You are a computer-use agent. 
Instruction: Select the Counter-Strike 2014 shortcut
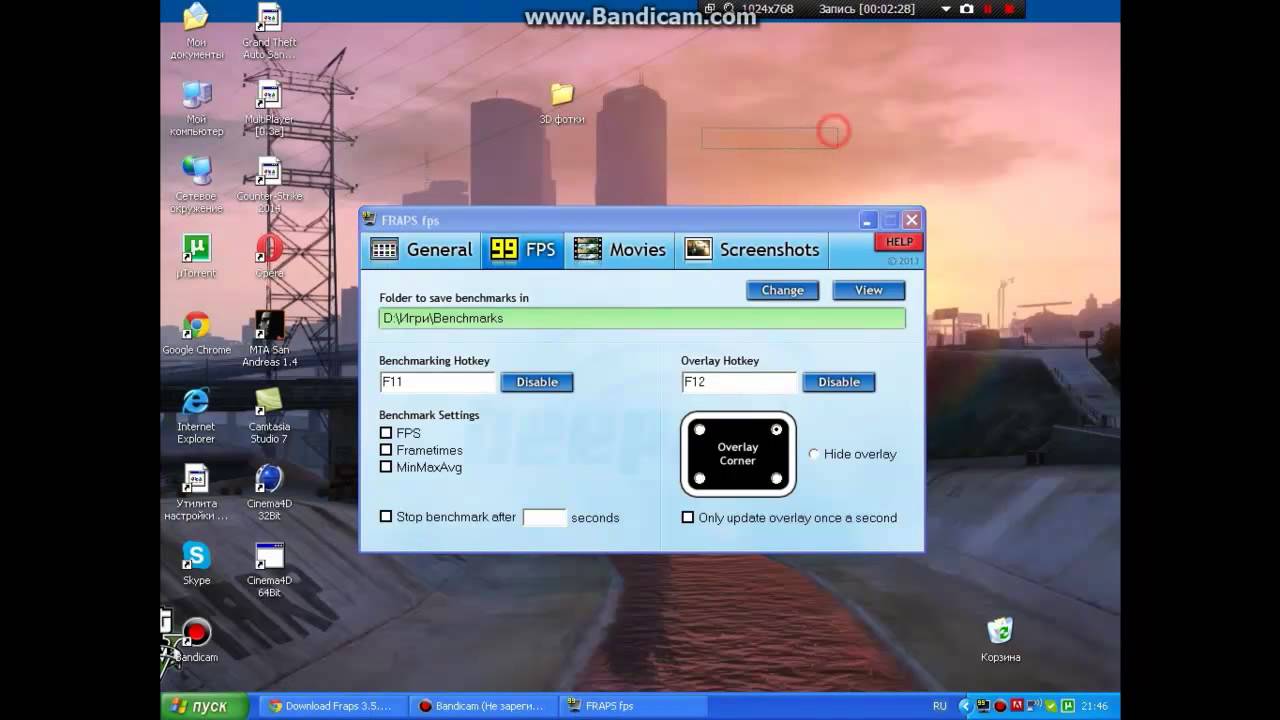coord(269,185)
